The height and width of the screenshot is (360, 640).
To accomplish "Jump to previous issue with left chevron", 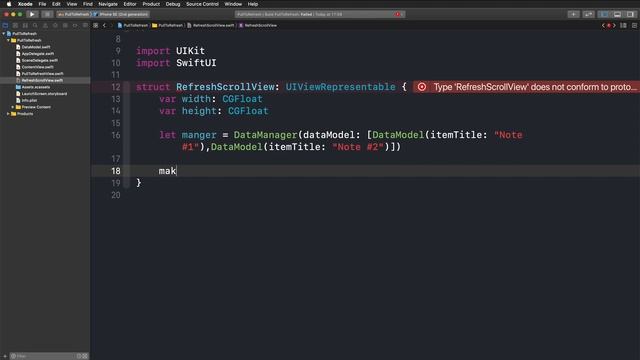I will (604, 25).
